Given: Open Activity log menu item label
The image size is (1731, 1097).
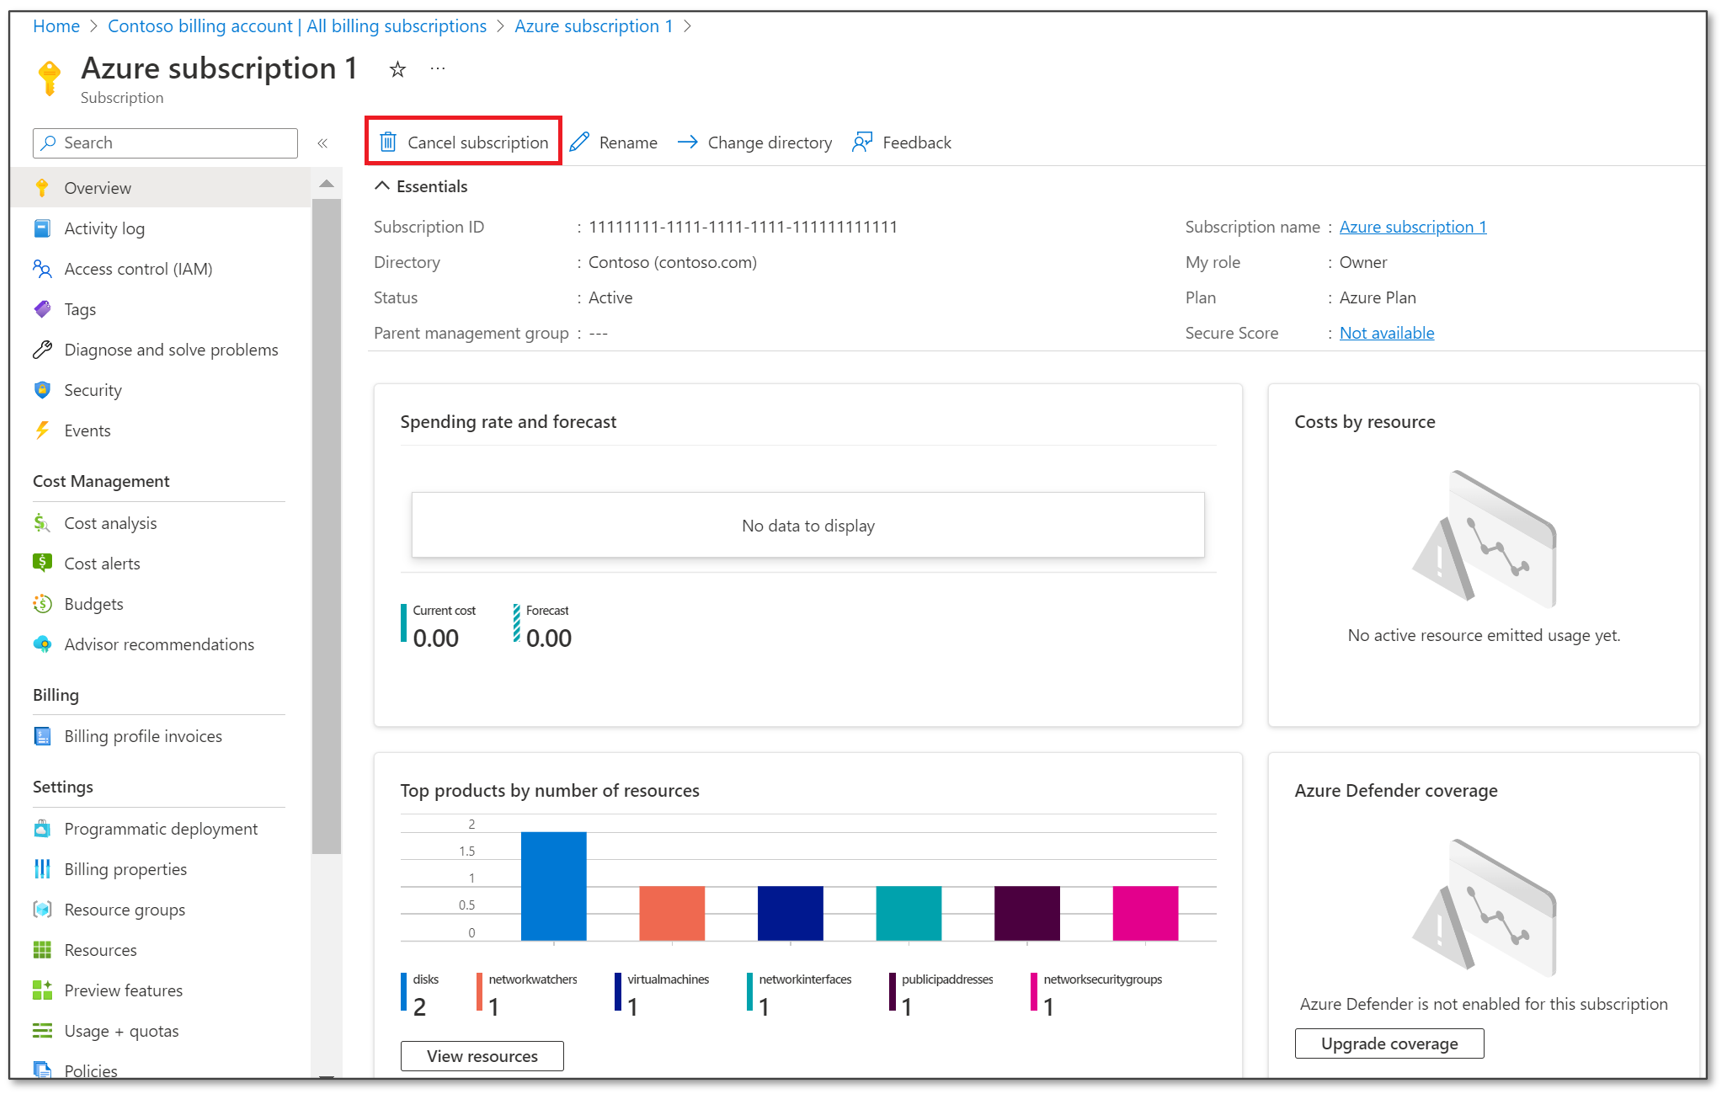Looking at the screenshot, I should click(104, 228).
